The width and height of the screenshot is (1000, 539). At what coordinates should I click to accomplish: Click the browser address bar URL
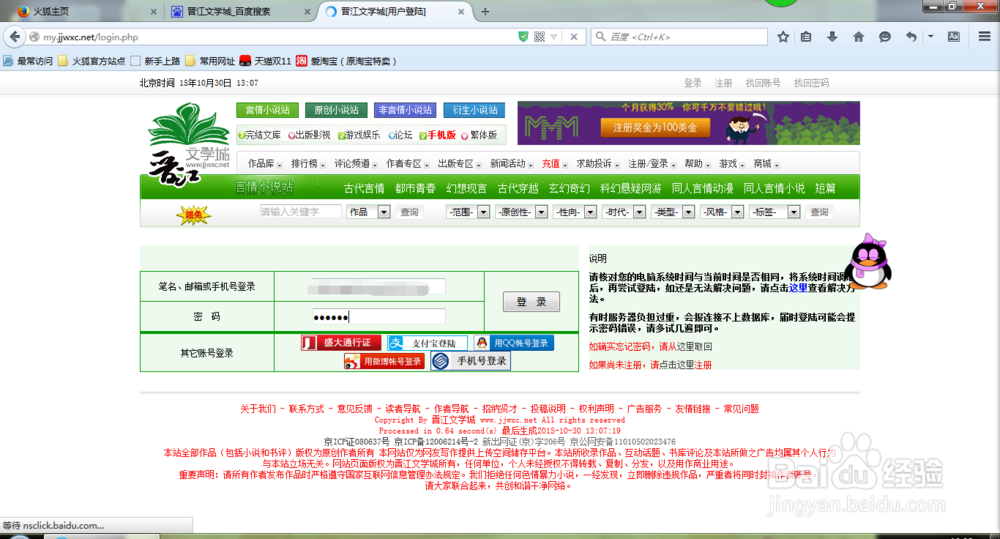click(x=91, y=37)
